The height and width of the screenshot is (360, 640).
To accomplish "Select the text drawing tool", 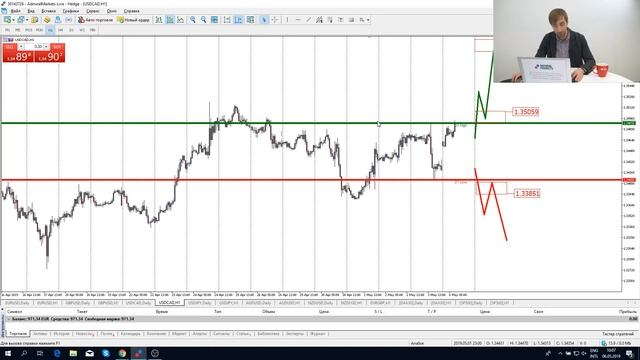I will tap(340, 20).
